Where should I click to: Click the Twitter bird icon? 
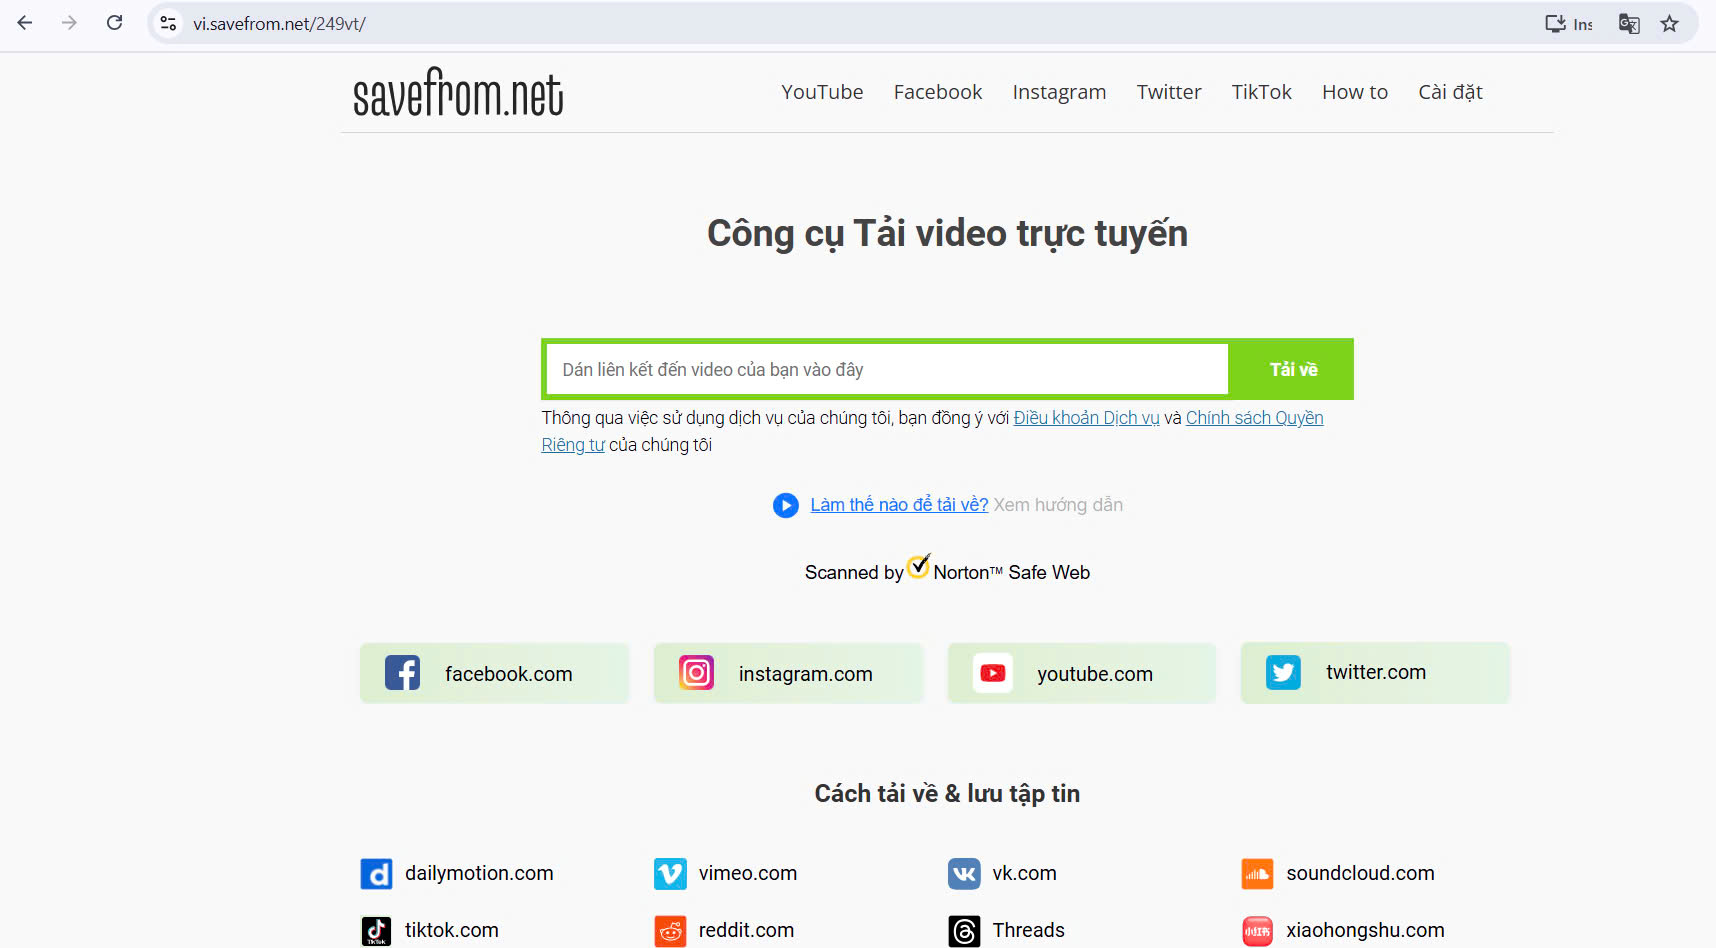[1283, 673]
